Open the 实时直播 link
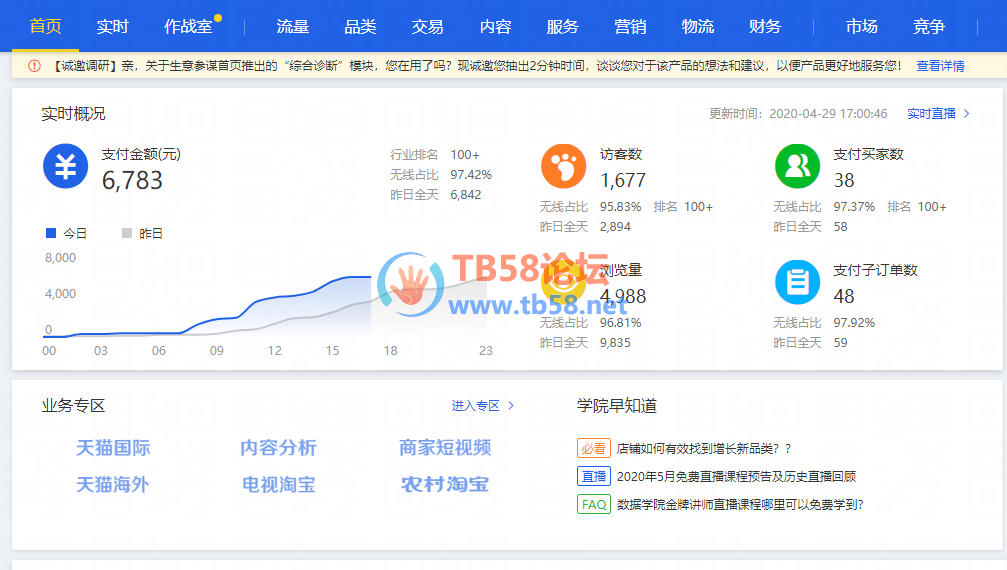This screenshot has width=1007, height=570. 931,114
